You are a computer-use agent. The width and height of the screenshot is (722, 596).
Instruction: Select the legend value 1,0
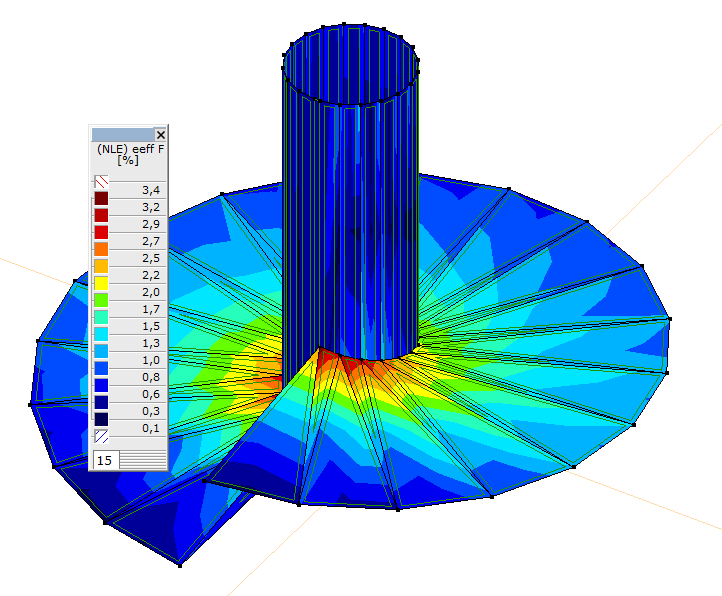[x=151, y=360]
